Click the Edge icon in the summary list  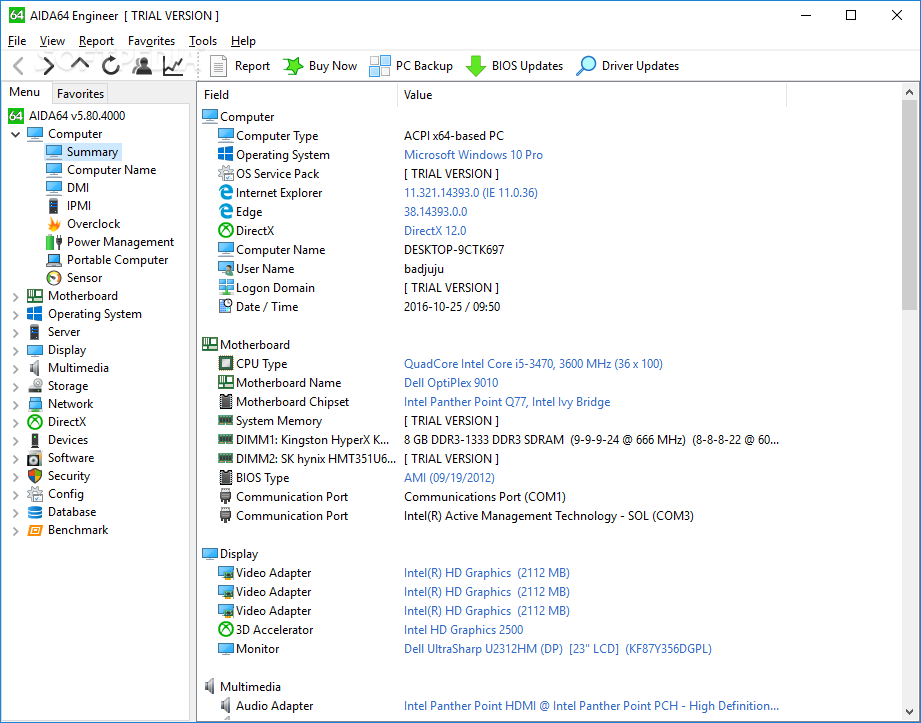pos(226,211)
